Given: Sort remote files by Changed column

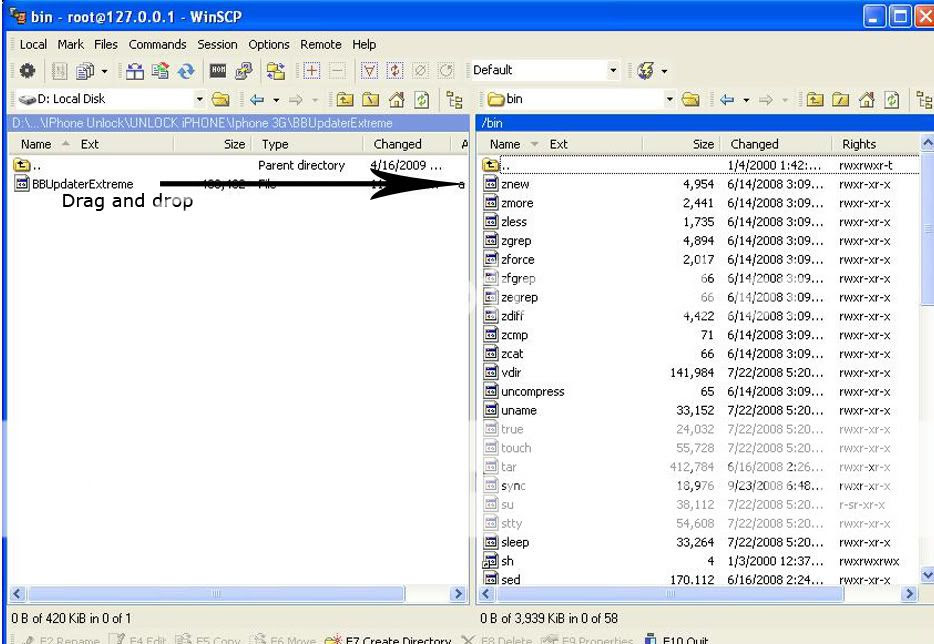Looking at the screenshot, I should coord(775,144).
